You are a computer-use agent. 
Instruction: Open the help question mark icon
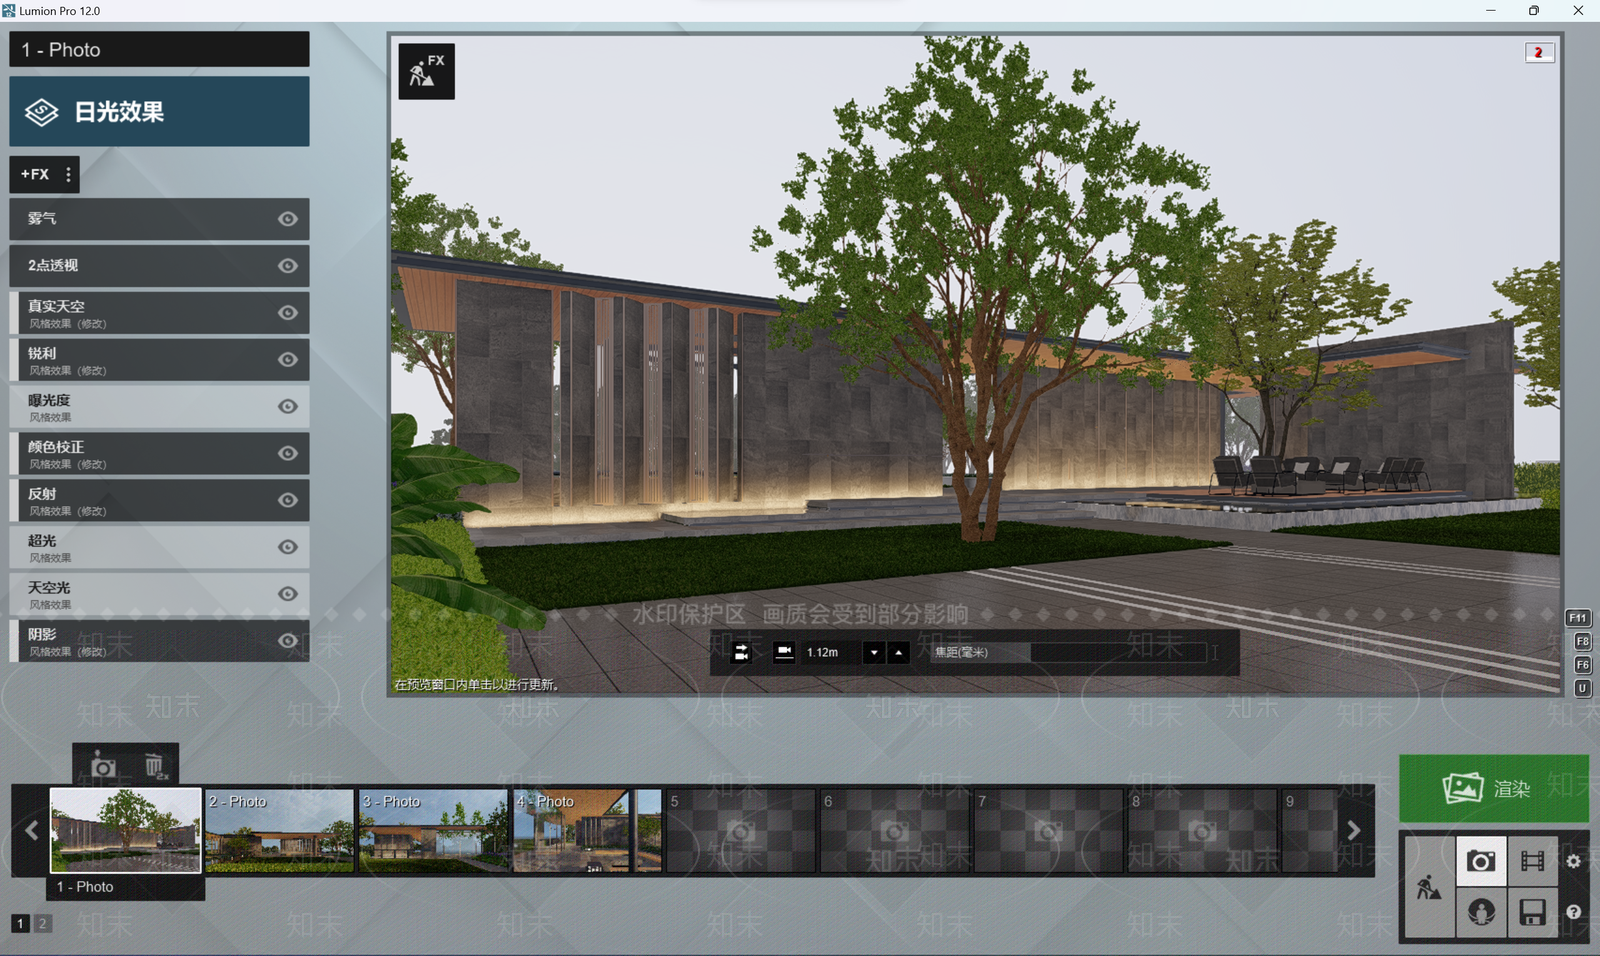[1574, 912]
